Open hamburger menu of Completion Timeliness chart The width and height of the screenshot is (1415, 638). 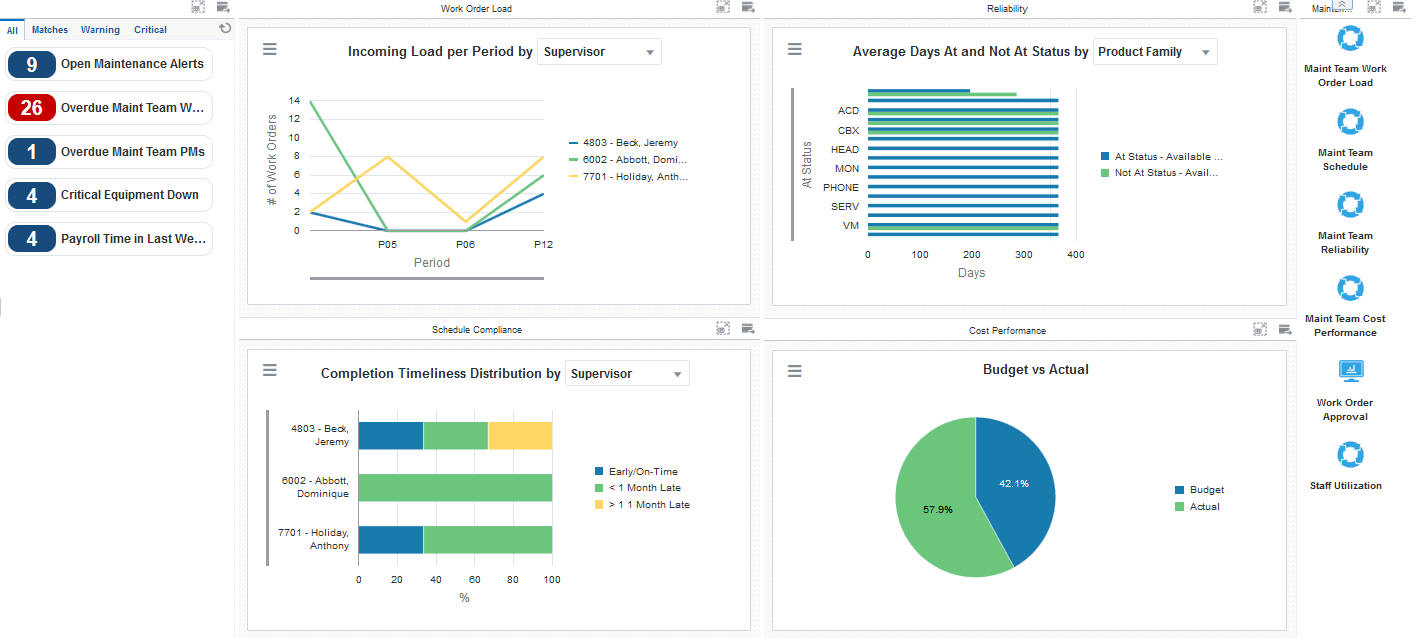pyautogui.click(x=270, y=370)
